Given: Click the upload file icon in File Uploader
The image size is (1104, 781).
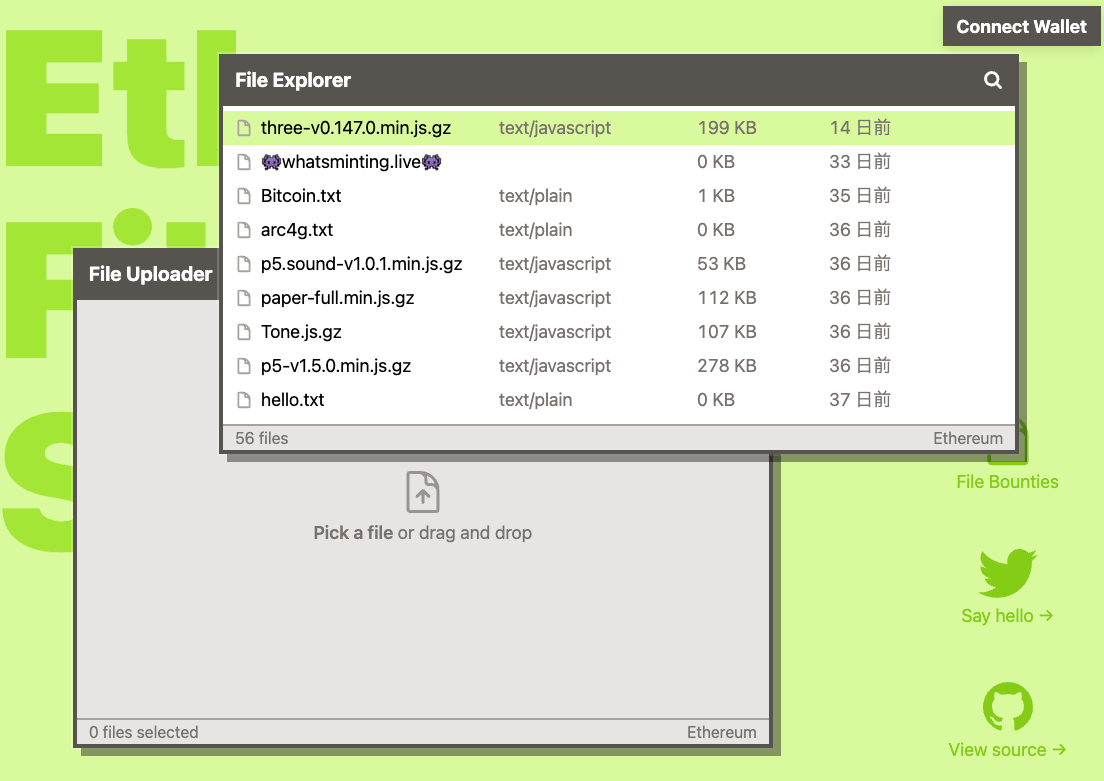Looking at the screenshot, I should (x=423, y=492).
